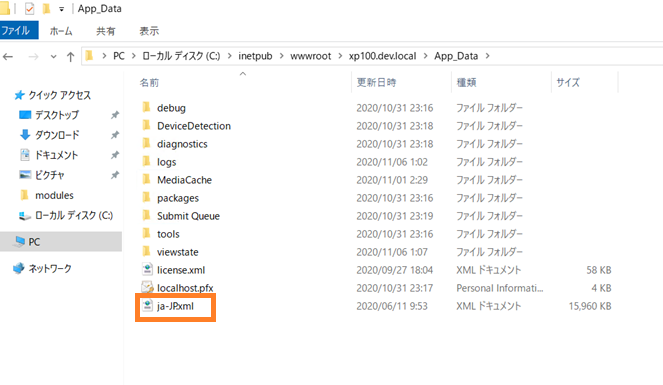
Task: Select the Submit Queue folder icon
Action: click(x=146, y=216)
